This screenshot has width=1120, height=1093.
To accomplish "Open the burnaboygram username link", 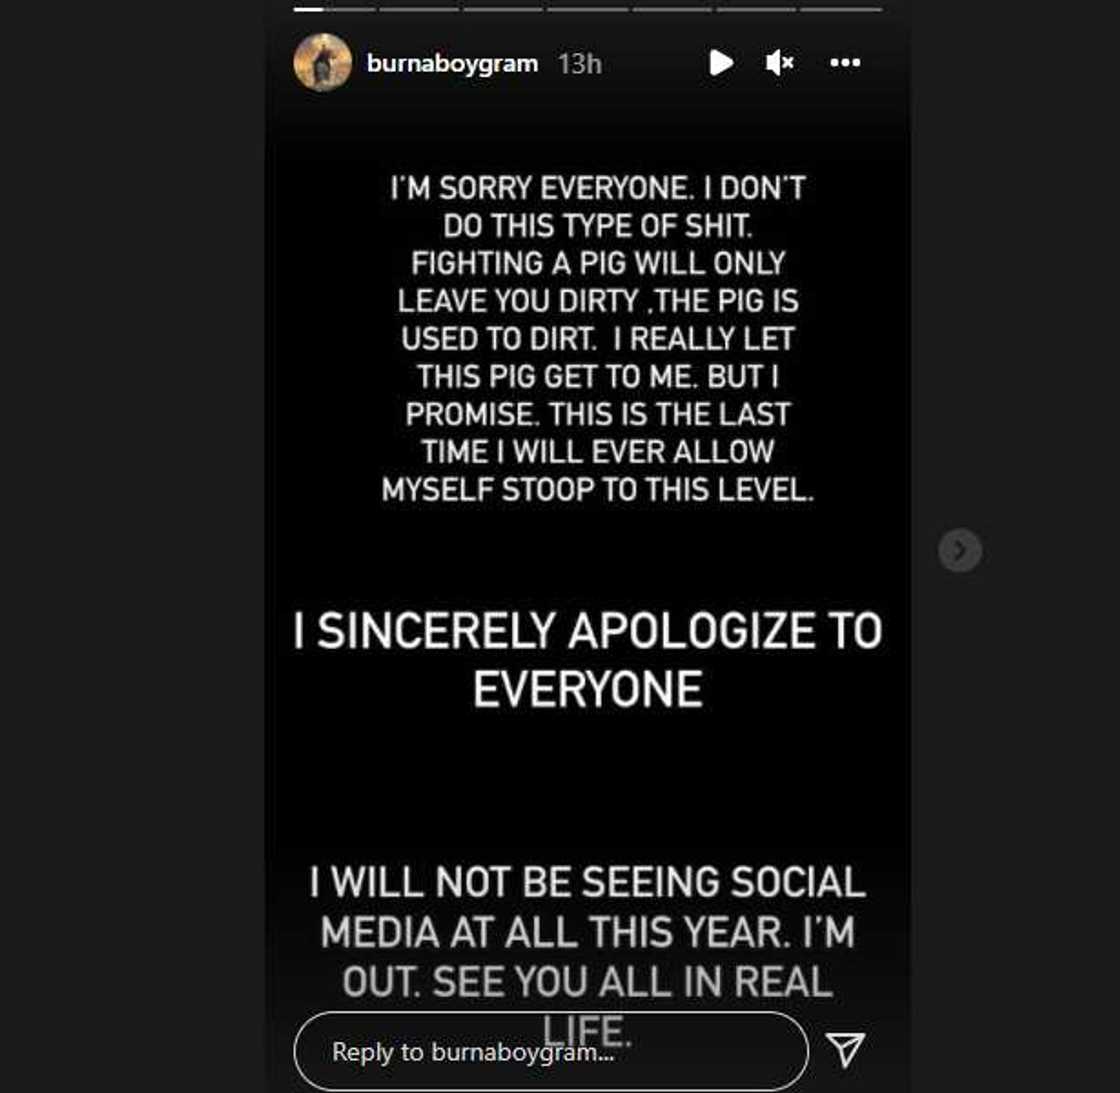I will [452, 63].
